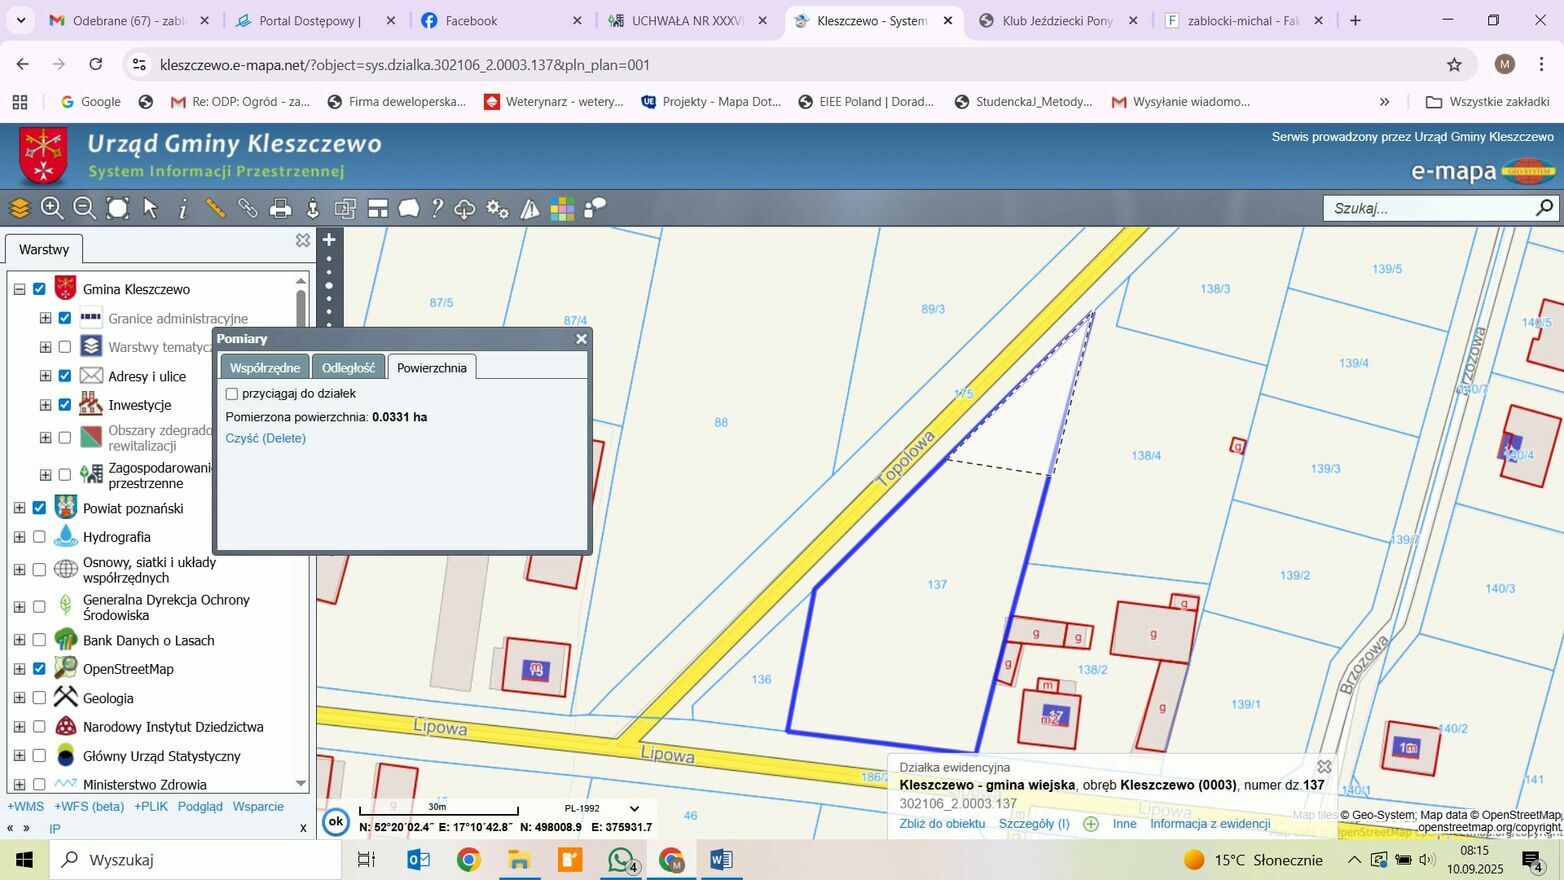Screen dimensions: 1564x880
Task: Click the 'Zbliż do obiektu' link
Action: click(x=942, y=824)
